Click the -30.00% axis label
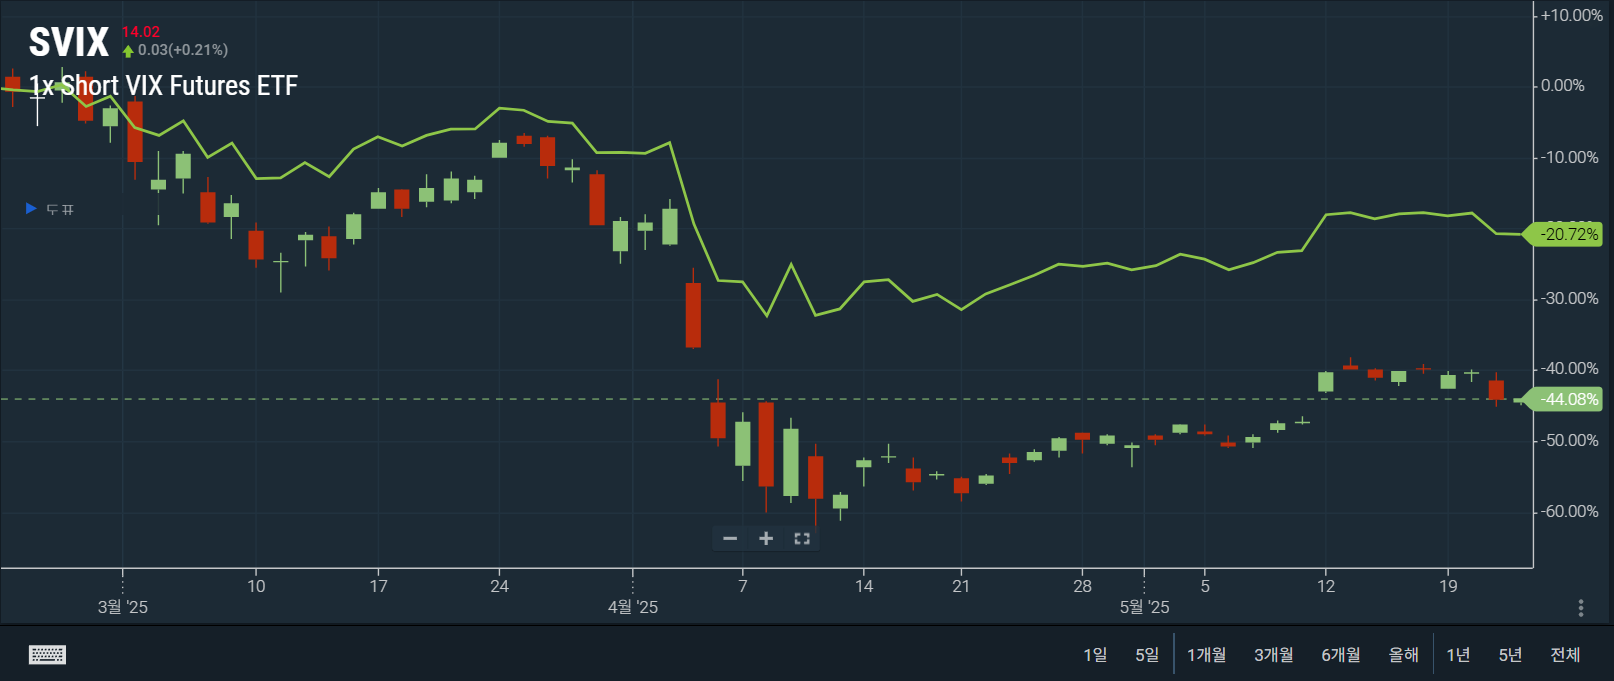The height and width of the screenshot is (681, 1614). pos(1569,298)
